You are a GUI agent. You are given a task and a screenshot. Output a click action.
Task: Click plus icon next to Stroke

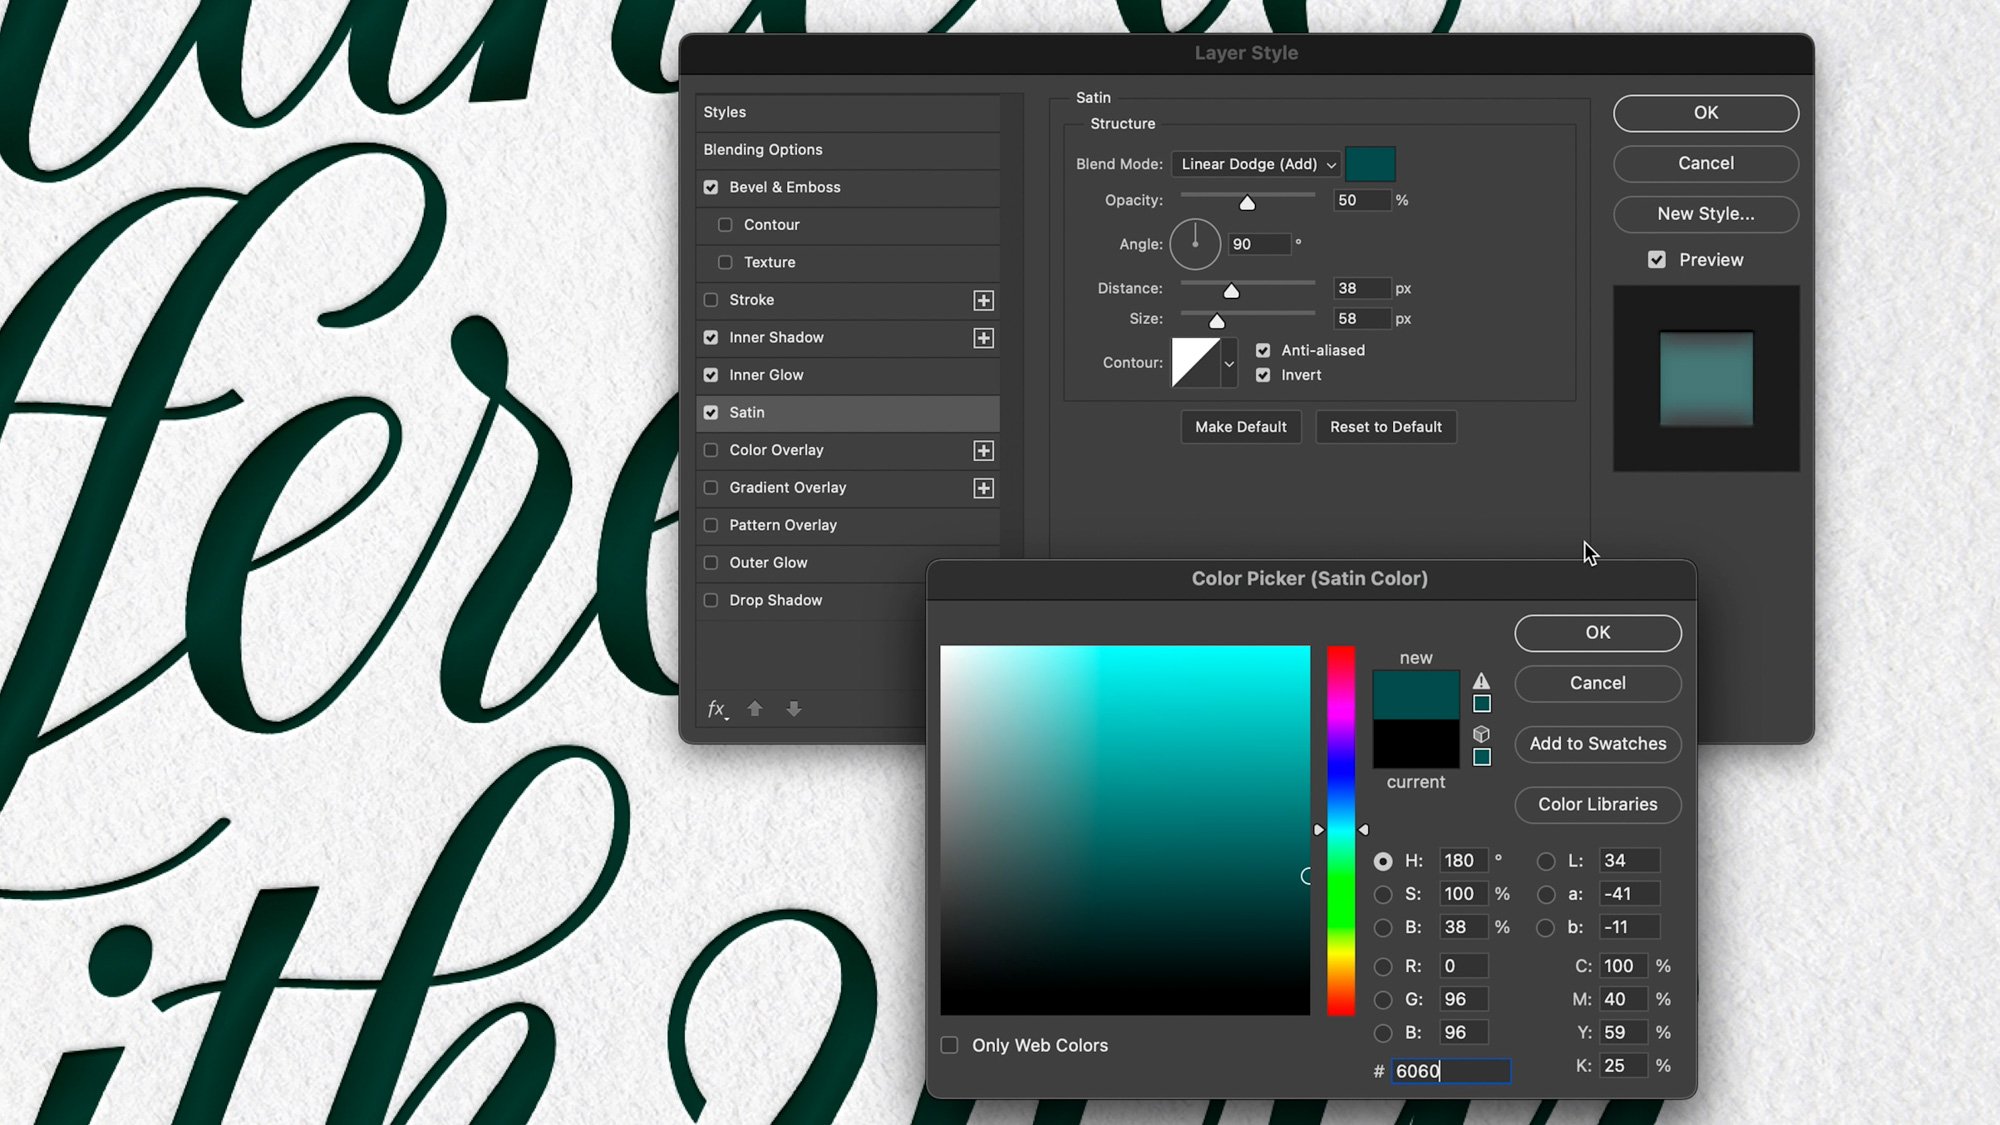click(x=983, y=300)
